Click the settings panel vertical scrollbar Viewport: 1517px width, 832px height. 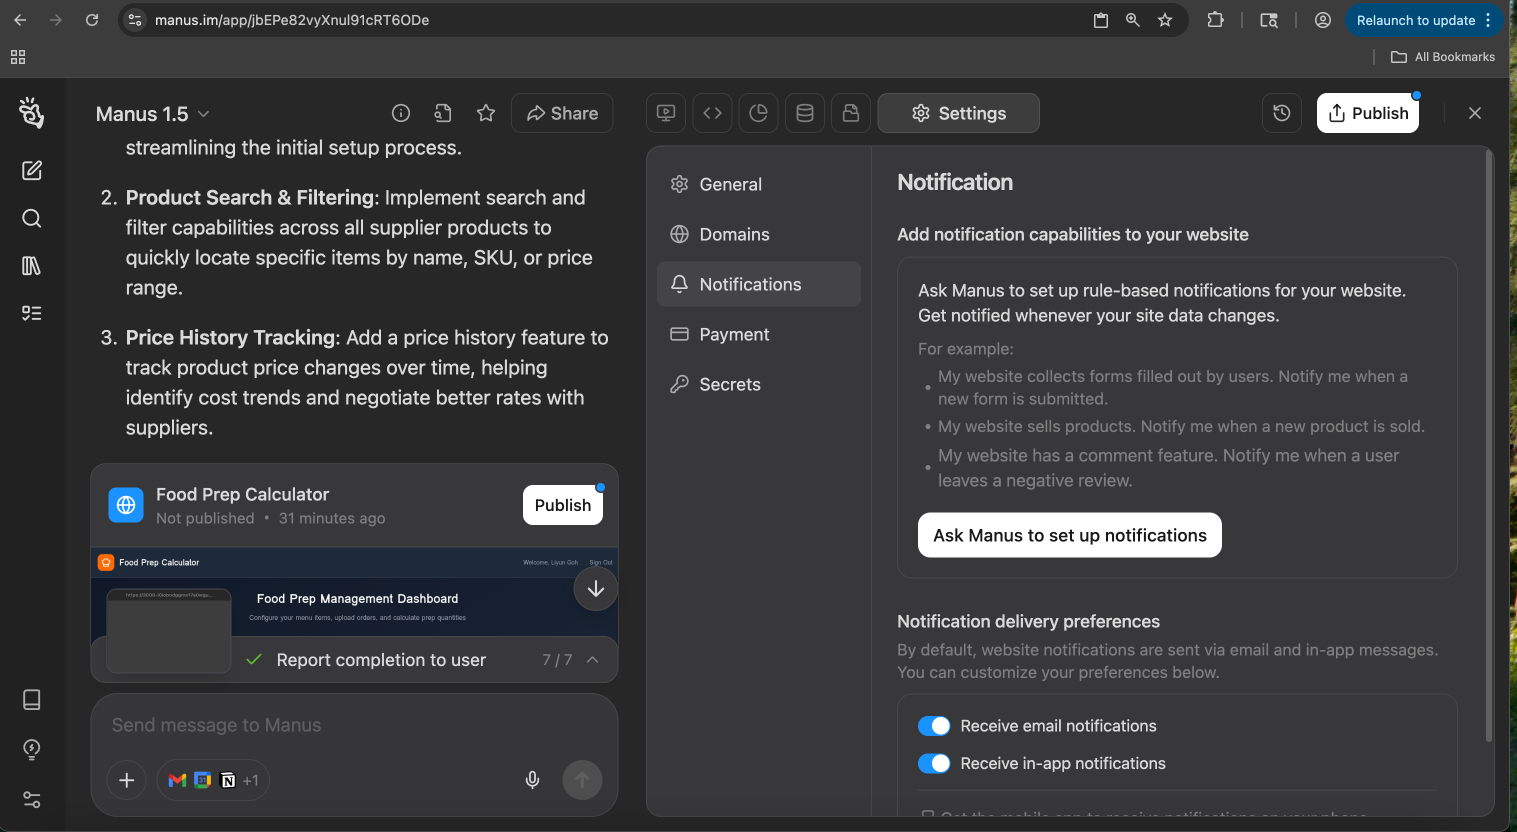[x=1489, y=445]
